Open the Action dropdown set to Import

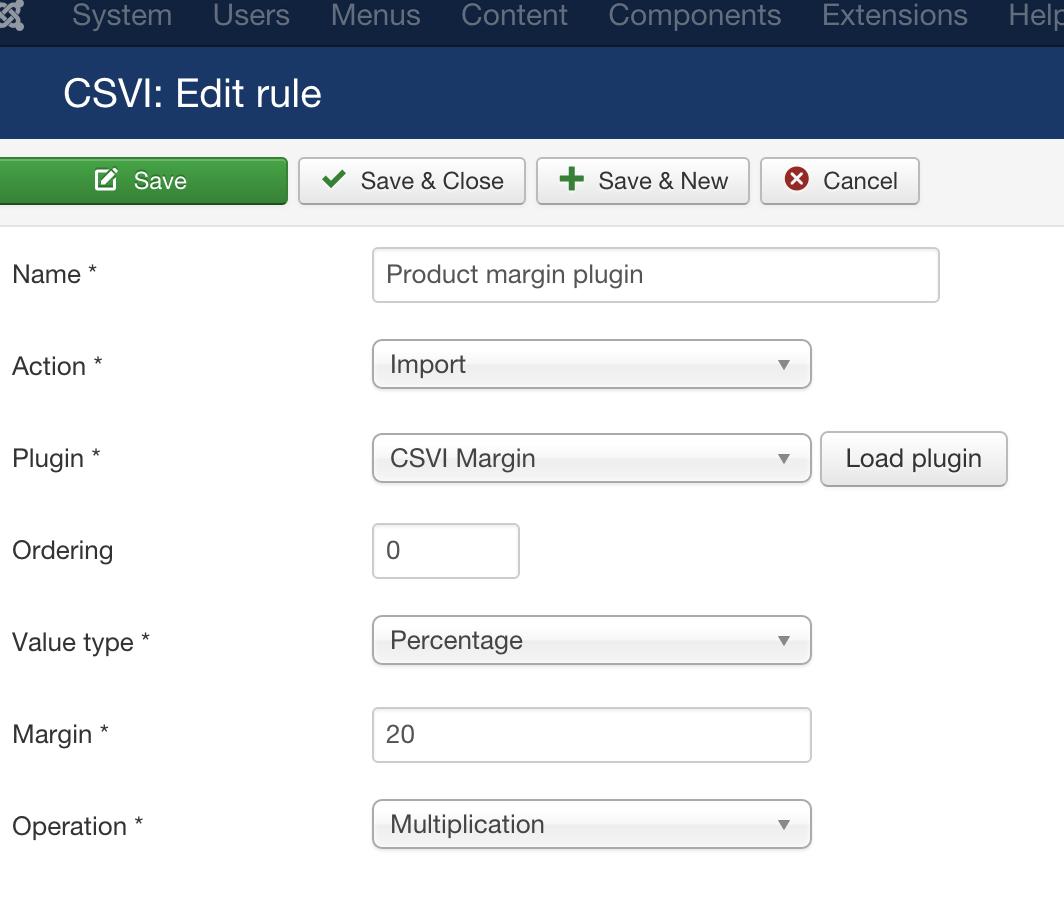tap(592, 364)
